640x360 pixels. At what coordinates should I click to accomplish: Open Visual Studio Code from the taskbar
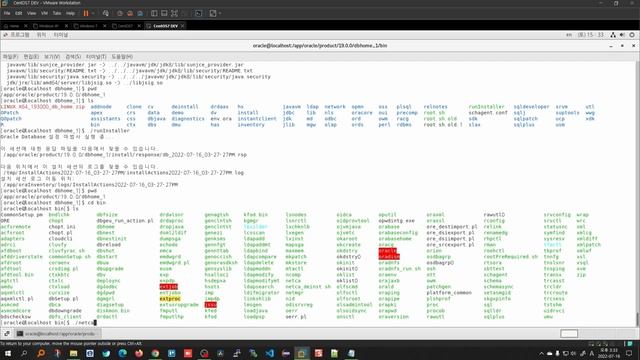[269, 353]
